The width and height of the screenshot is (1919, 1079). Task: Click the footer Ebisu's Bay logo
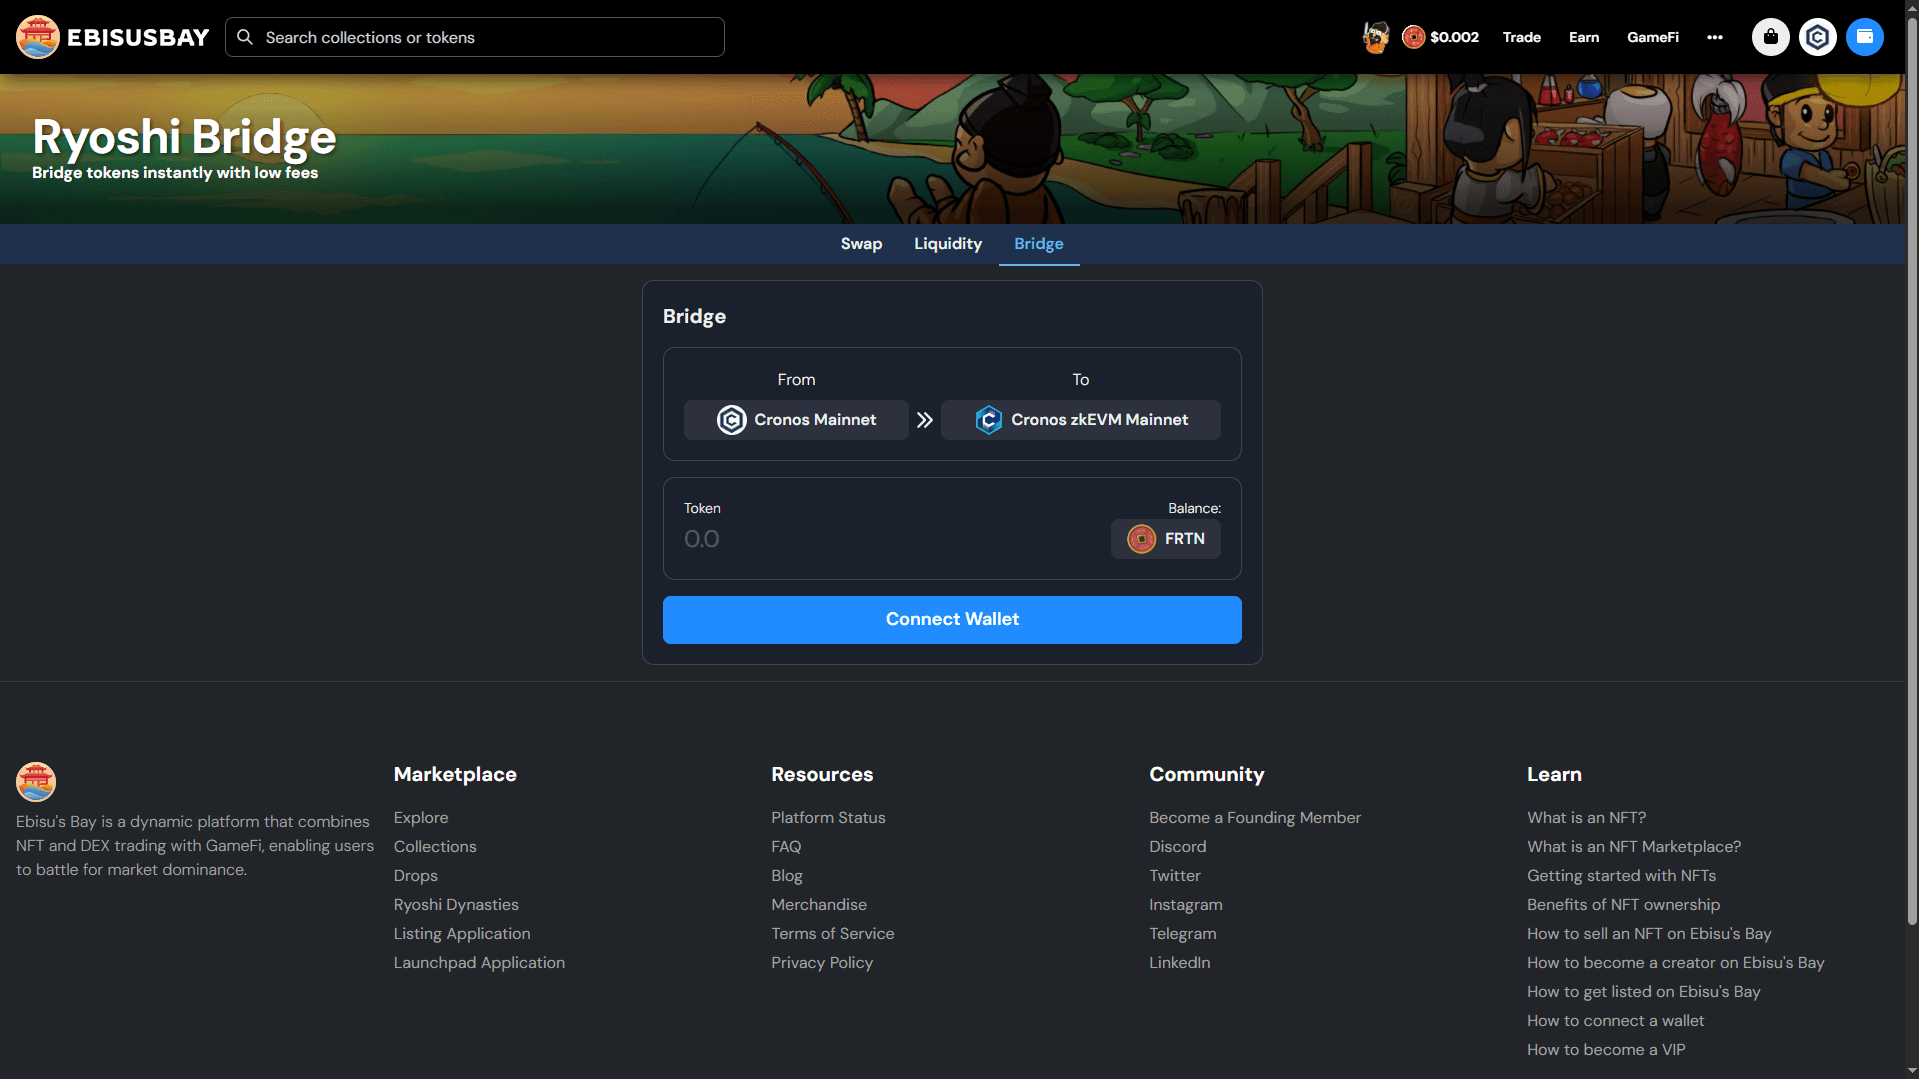click(36, 781)
